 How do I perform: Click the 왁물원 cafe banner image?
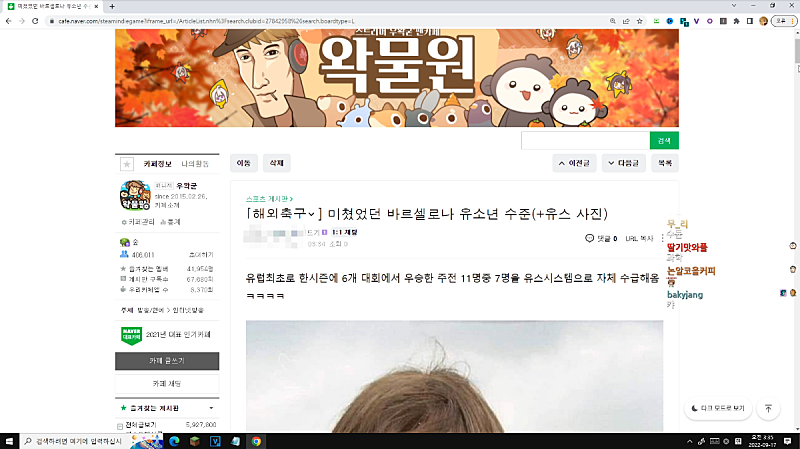396,78
